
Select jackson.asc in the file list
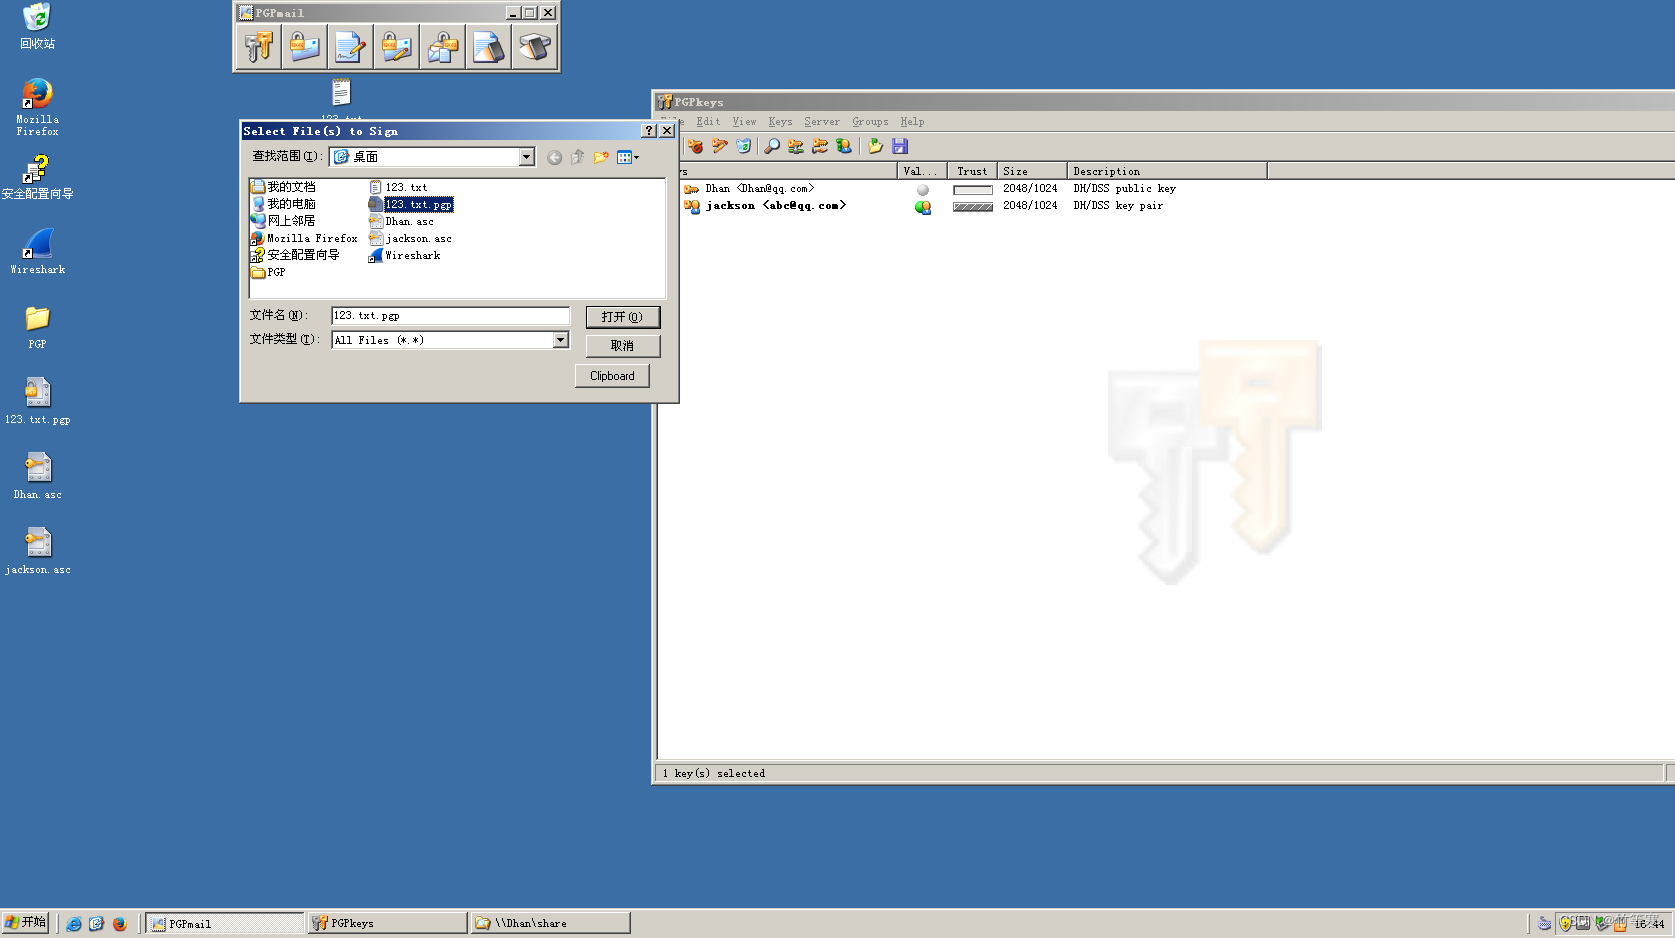410,238
